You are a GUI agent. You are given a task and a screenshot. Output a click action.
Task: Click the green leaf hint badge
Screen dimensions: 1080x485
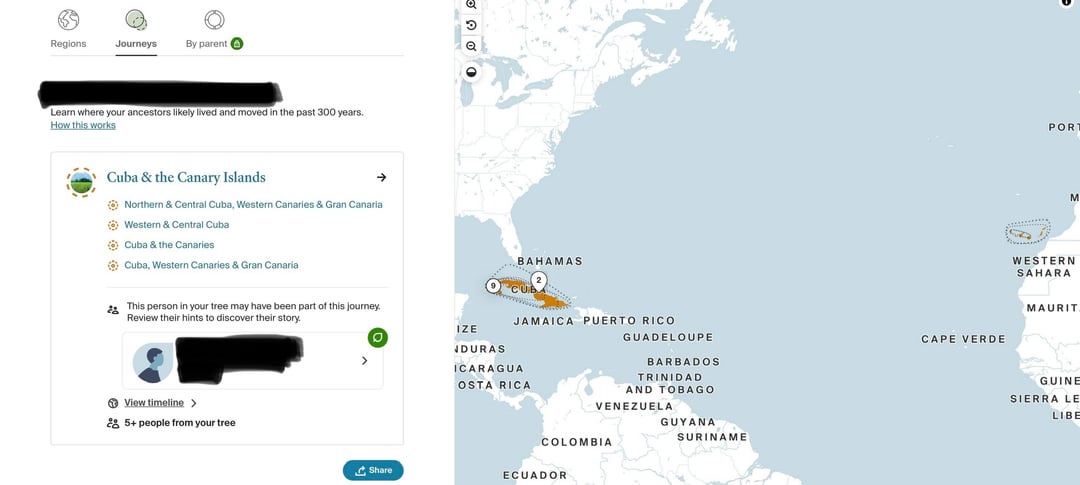377,337
